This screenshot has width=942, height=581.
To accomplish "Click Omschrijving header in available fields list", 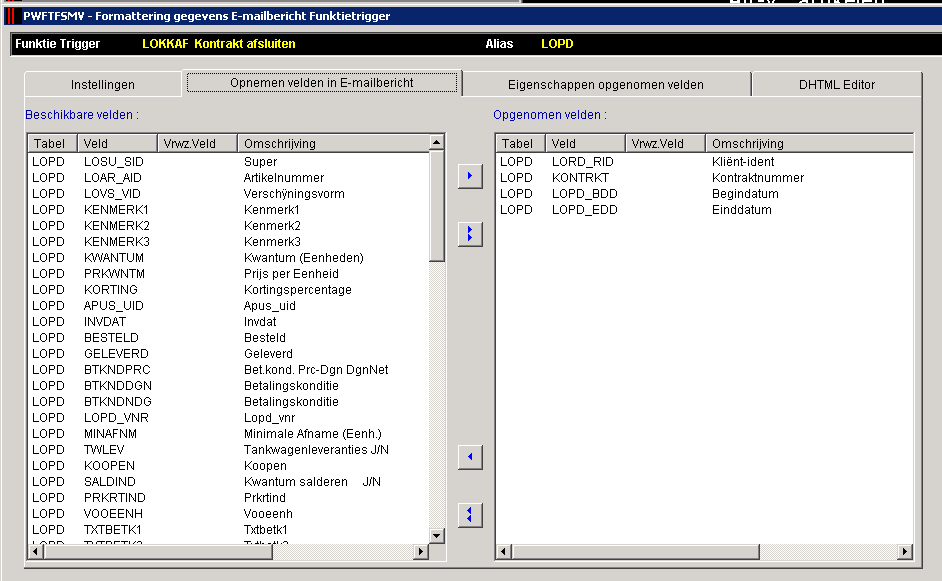I will point(333,144).
